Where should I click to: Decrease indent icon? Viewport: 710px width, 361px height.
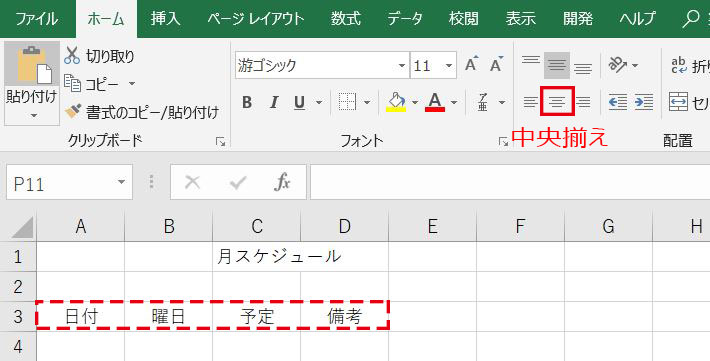pyautogui.click(x=618, y=102)
